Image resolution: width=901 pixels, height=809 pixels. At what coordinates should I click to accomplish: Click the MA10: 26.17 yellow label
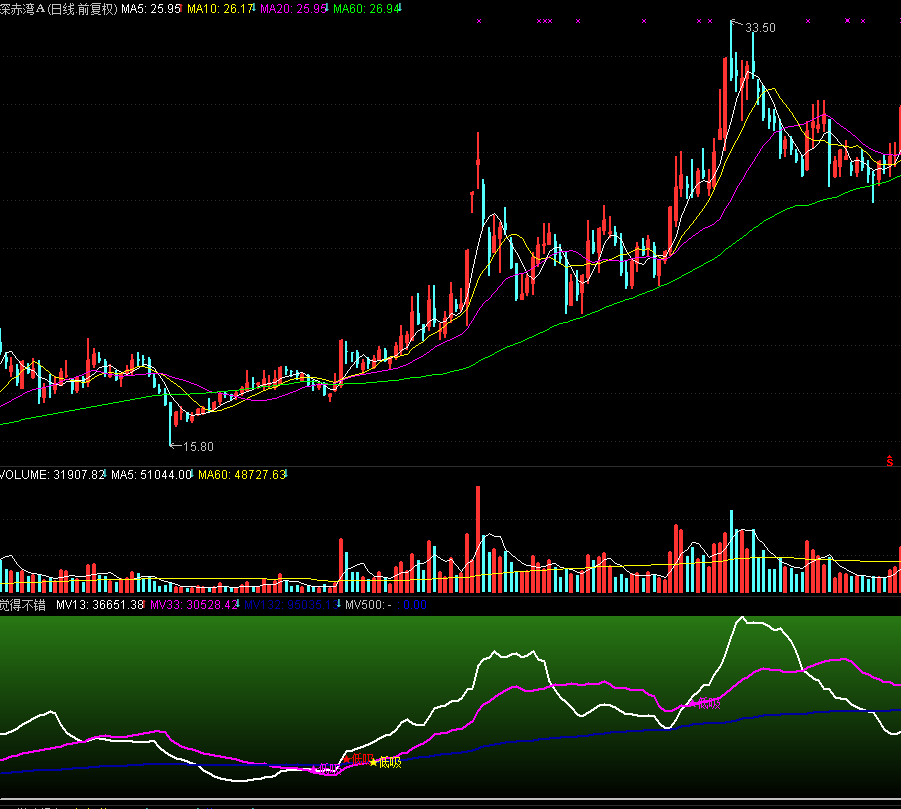[x=221, y=9]
